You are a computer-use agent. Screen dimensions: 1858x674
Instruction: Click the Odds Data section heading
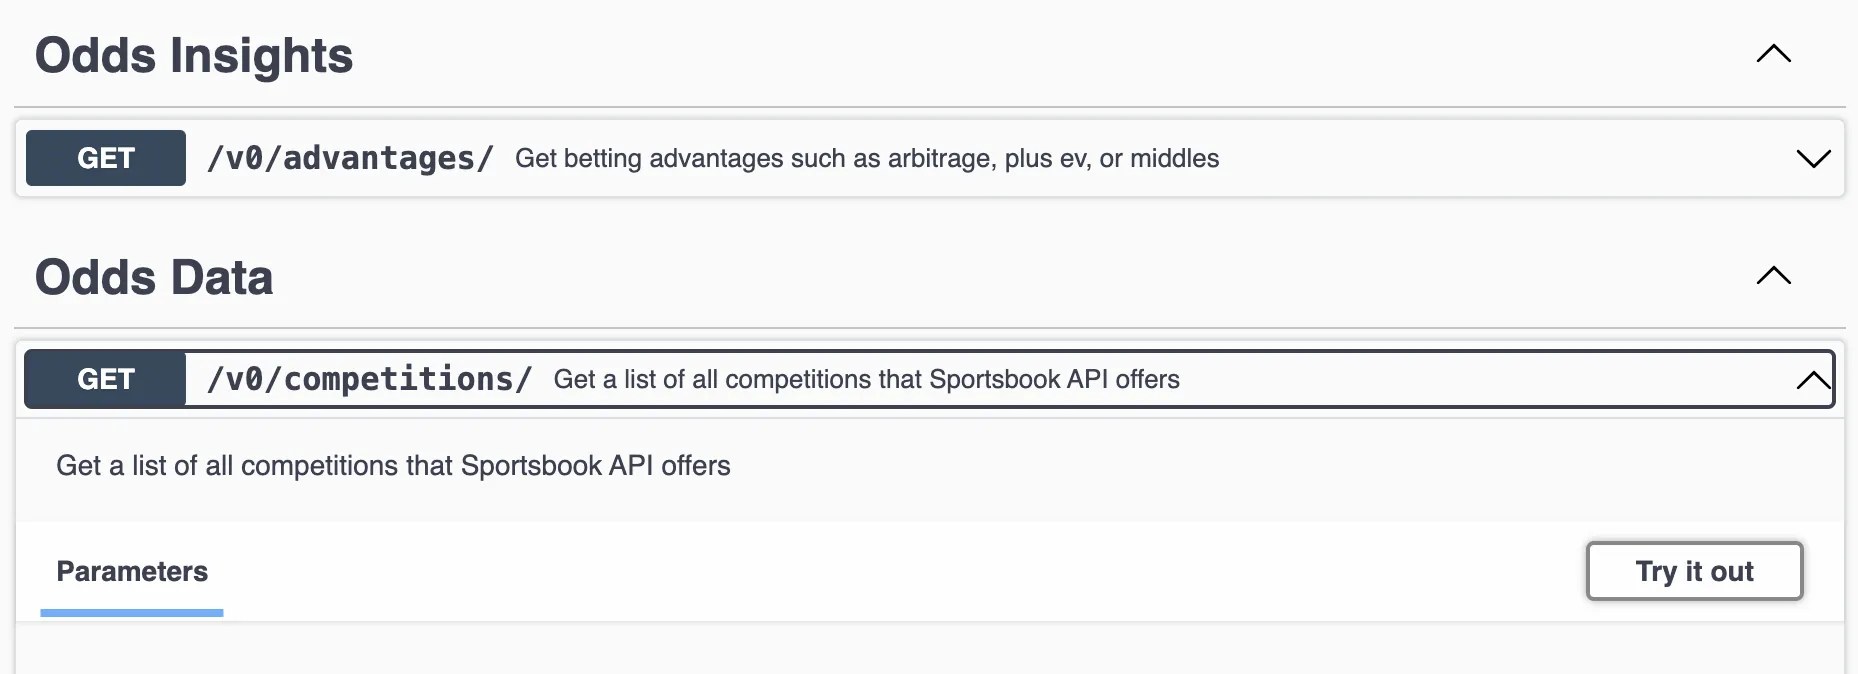154,277
